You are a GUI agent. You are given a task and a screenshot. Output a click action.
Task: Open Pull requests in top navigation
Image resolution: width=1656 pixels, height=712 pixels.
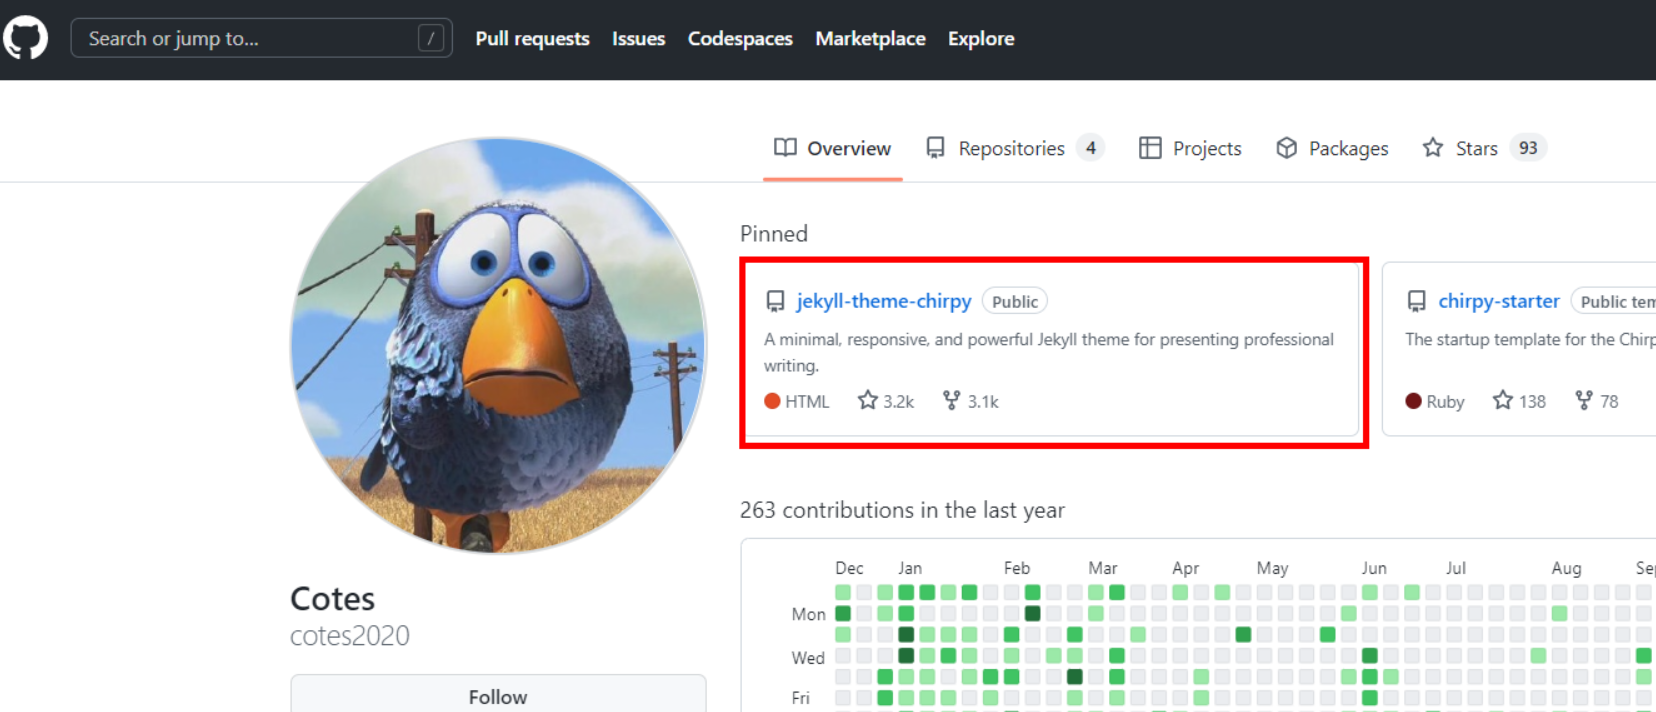[532, 38]
